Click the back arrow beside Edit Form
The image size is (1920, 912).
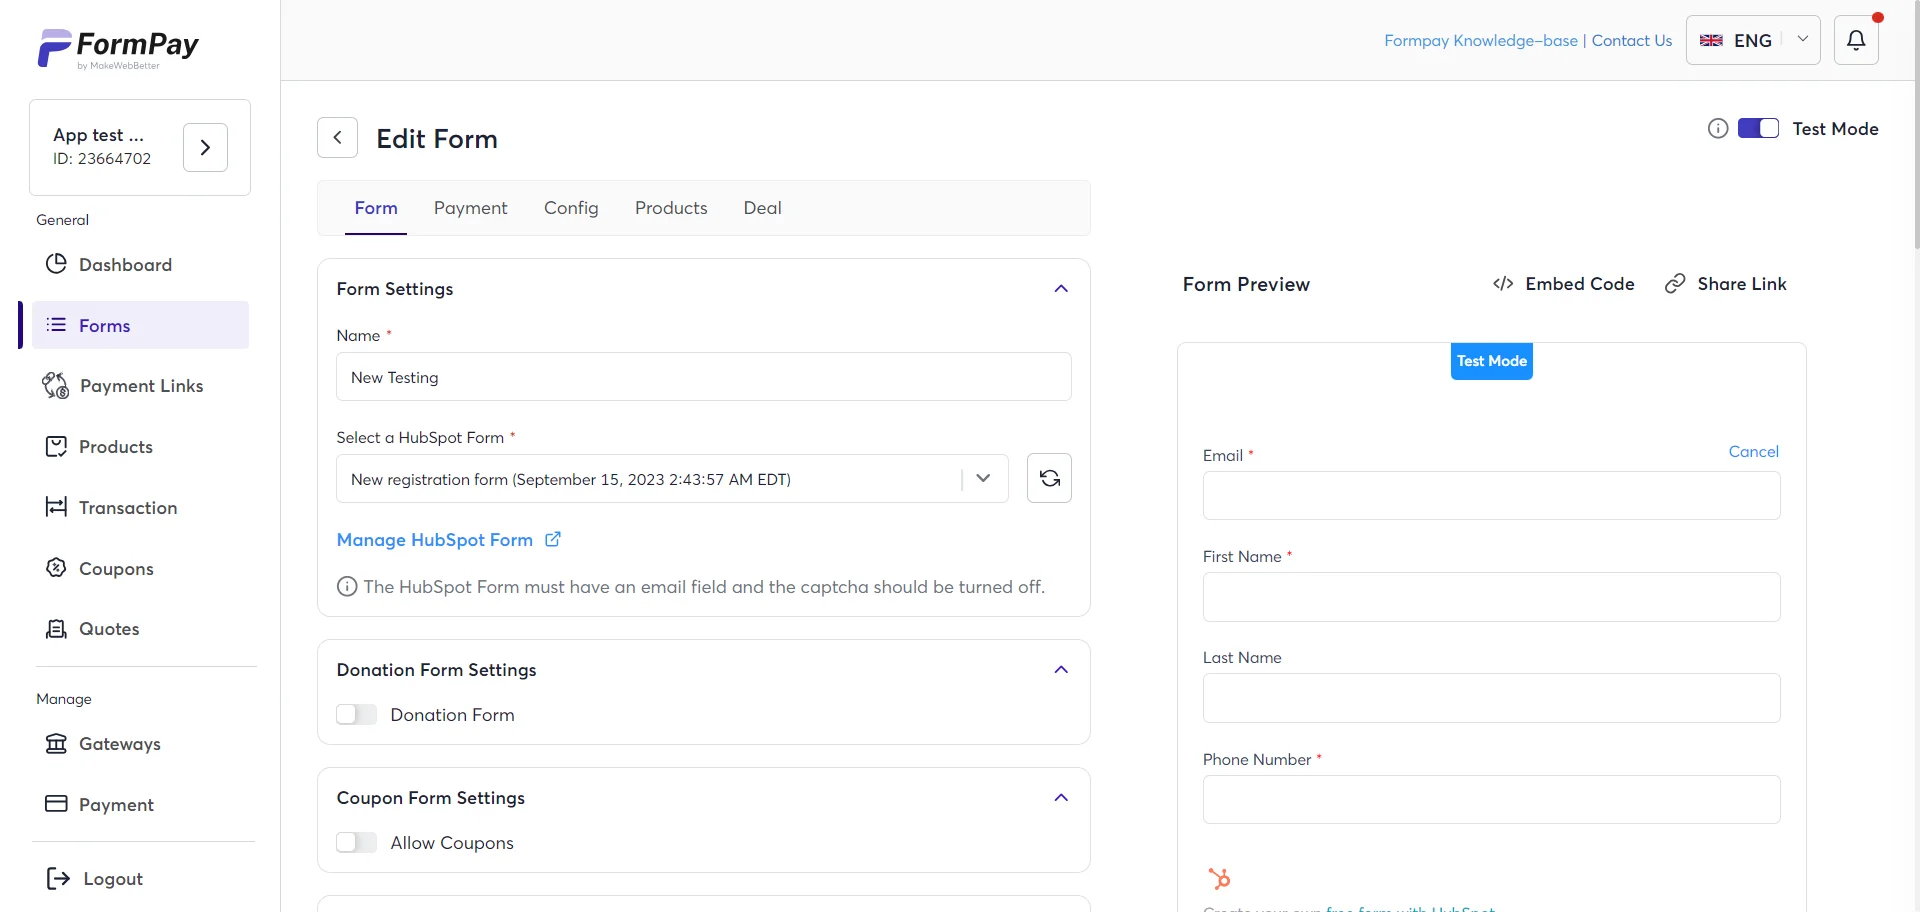(337, 138)
